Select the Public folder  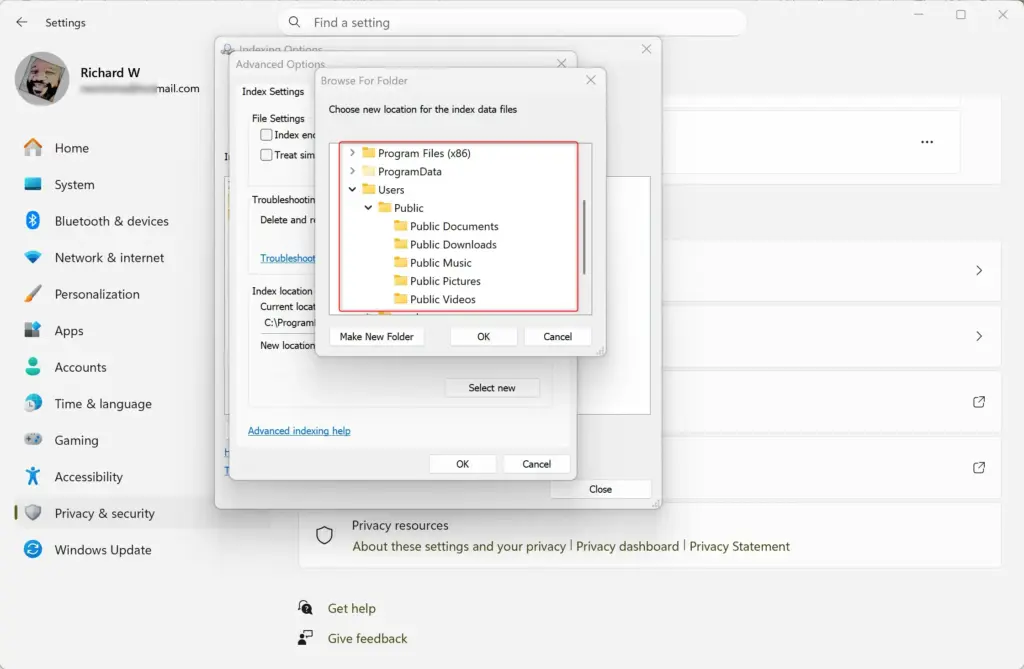pyautogui.click(x=409, y=208)
